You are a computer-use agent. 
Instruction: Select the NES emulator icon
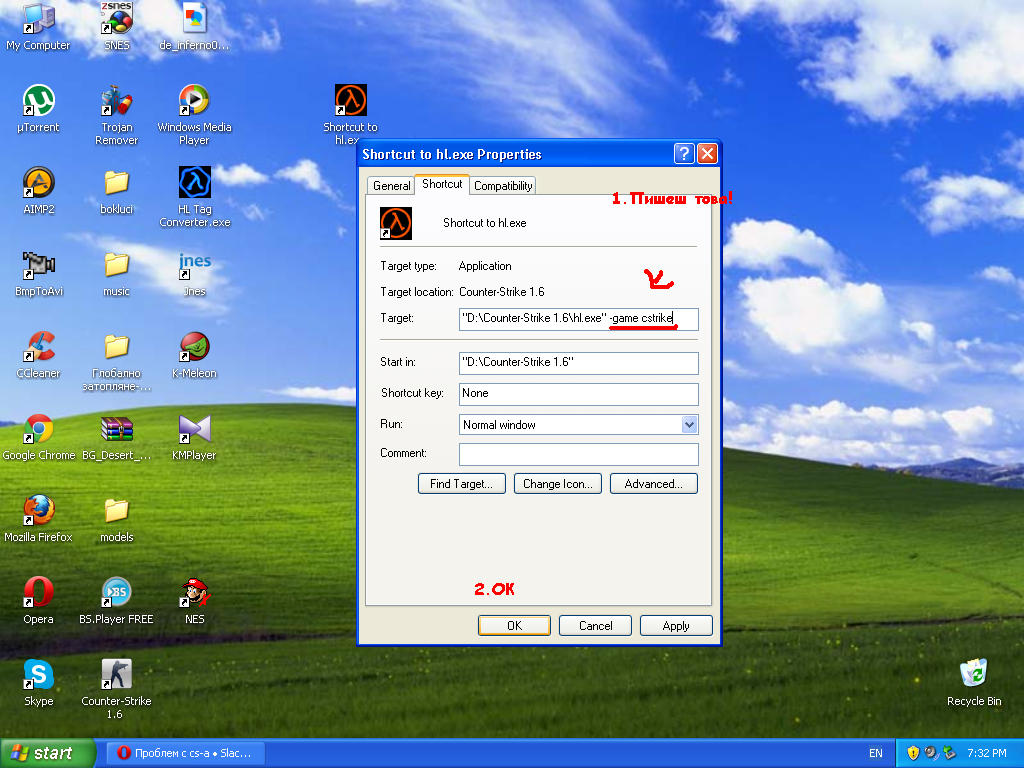pos(195,600)
